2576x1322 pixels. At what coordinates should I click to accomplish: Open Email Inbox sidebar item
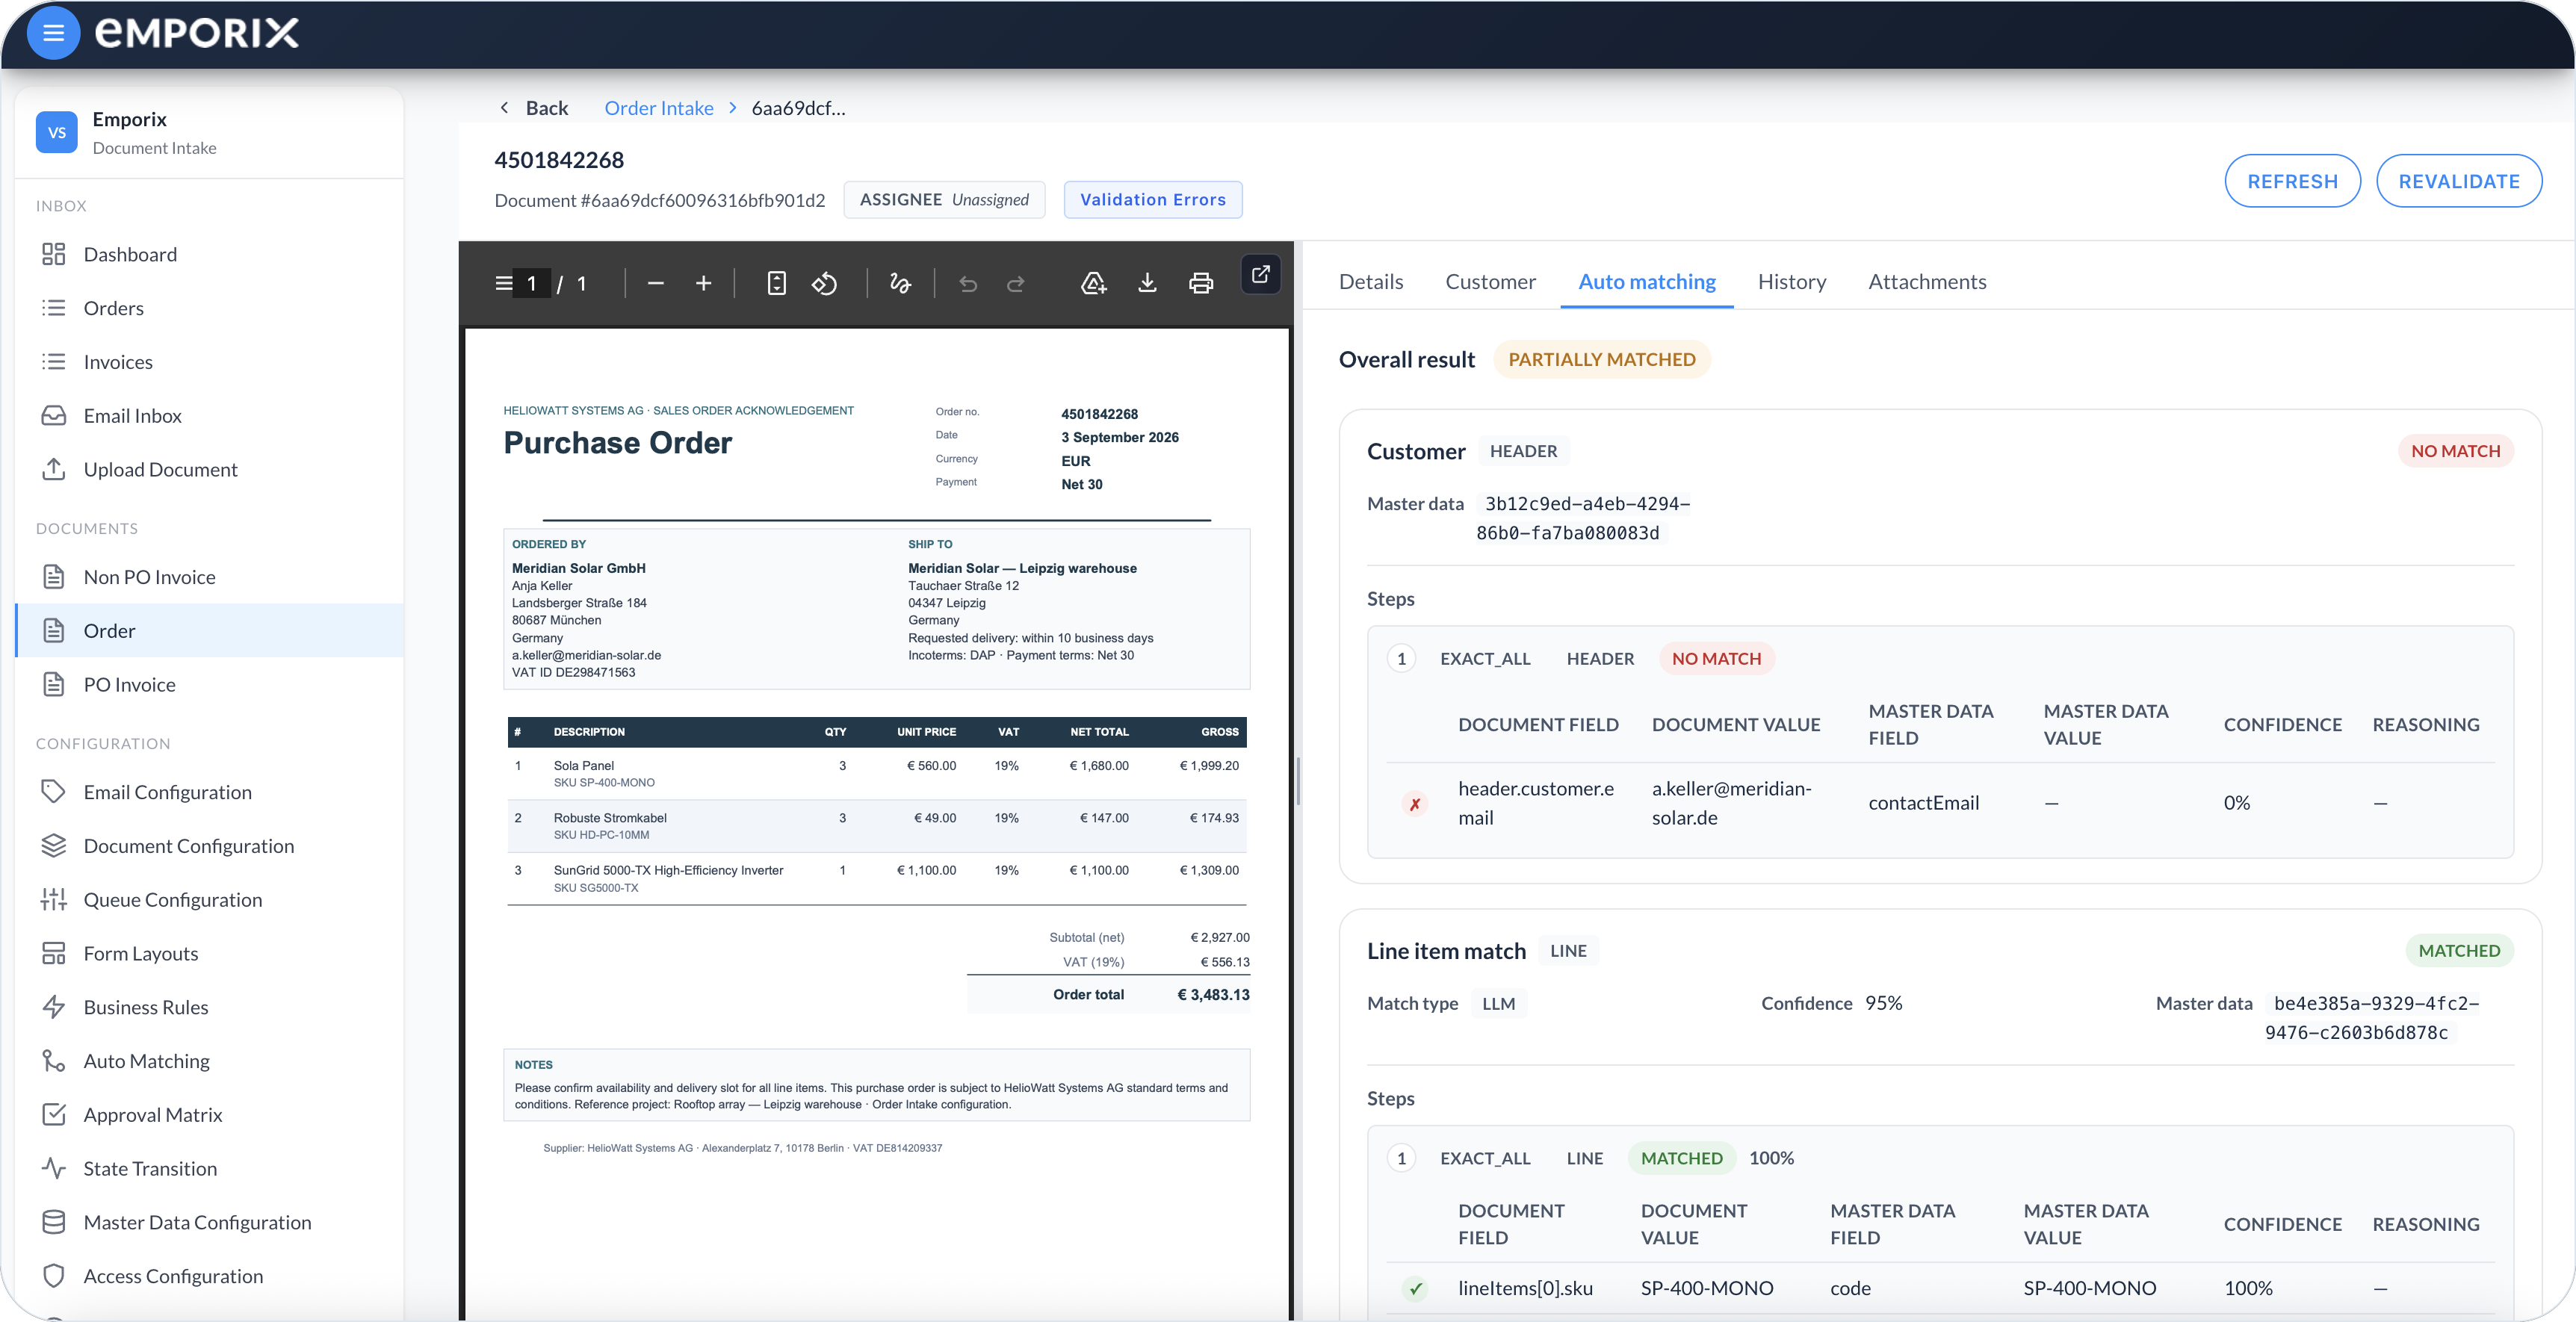coord(209,415)
